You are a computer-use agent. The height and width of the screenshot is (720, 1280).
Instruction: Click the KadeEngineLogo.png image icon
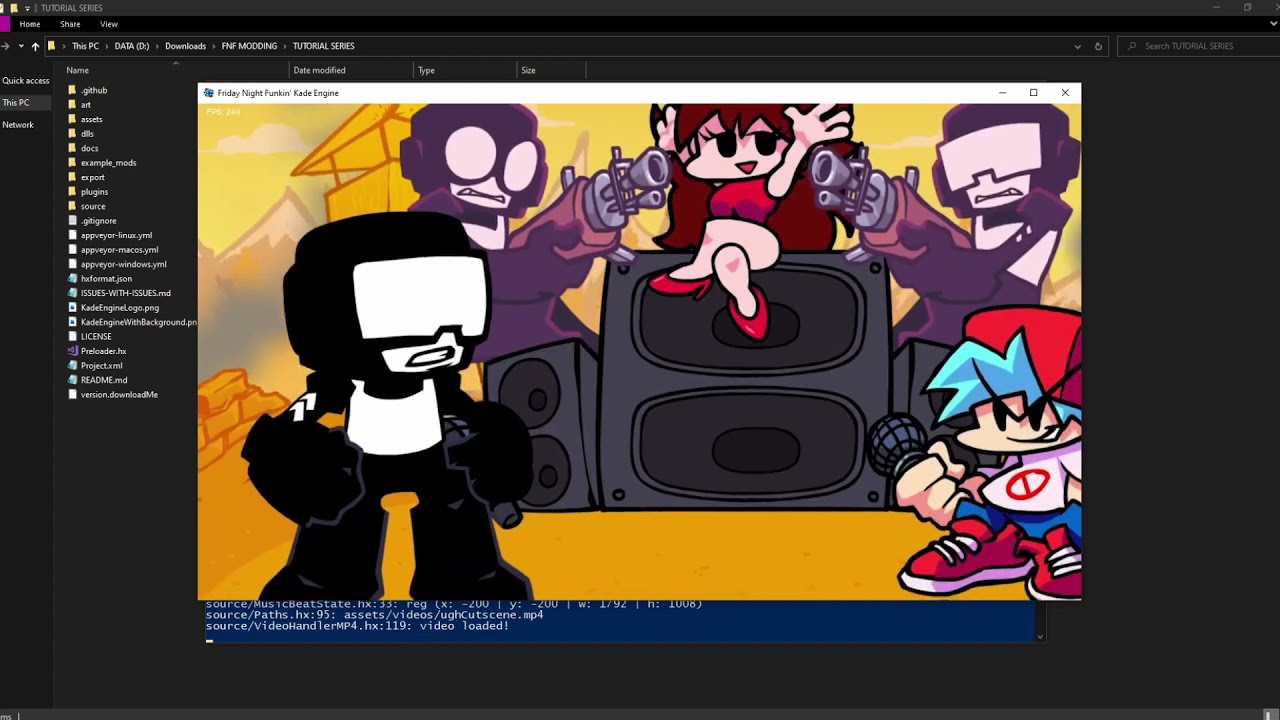pos(72,308)
